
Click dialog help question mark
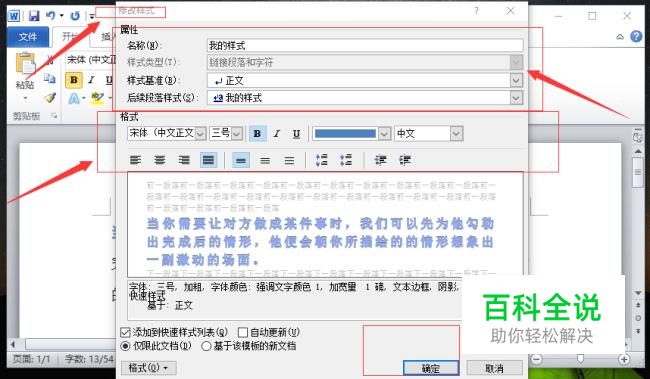click(x=476, y=11)
